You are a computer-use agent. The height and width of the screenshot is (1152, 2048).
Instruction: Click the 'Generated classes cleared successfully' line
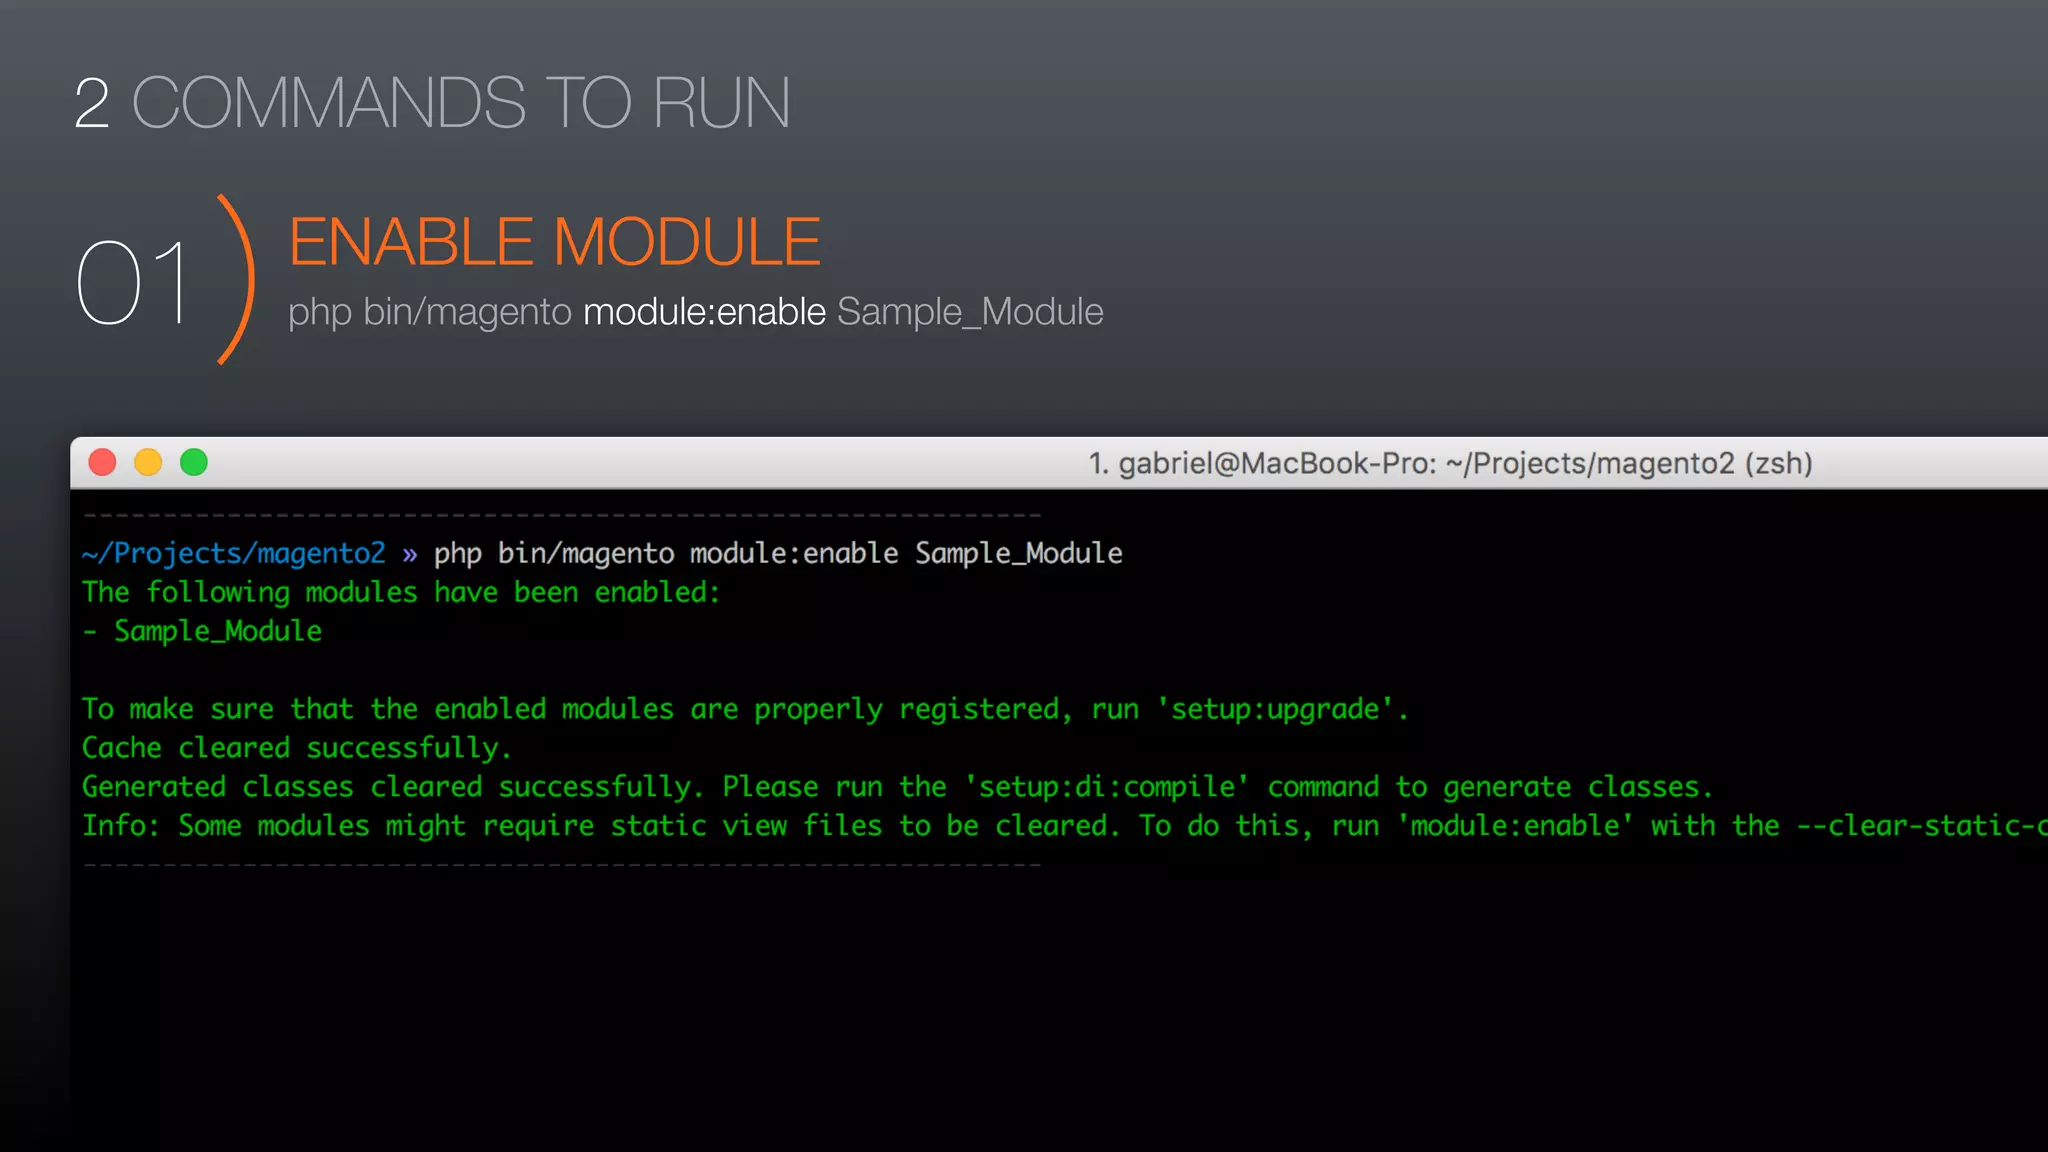898,787
